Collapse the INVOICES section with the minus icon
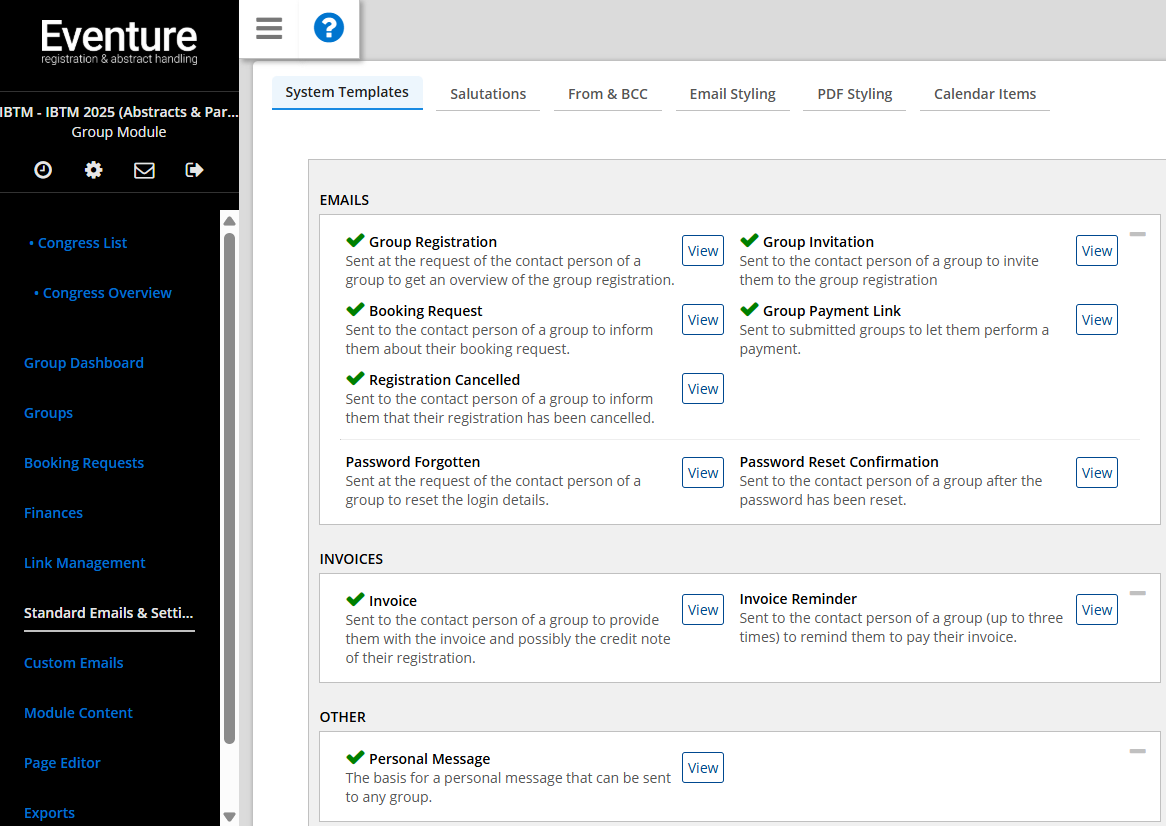The height and width of the screenshot is (826, 1166). click(1138, 593)
